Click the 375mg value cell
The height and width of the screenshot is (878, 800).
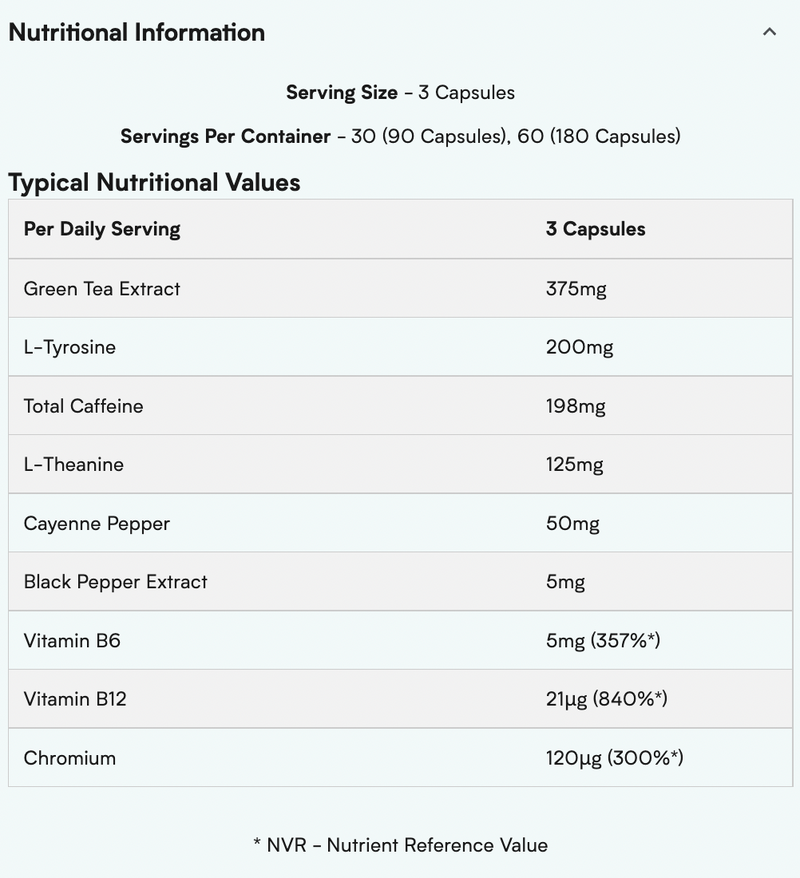576,289
